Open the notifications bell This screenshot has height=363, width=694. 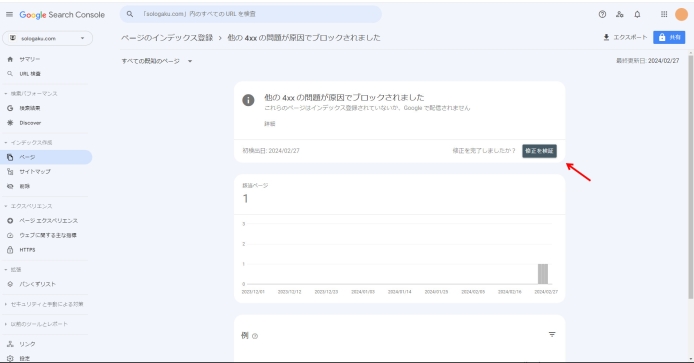637,14
